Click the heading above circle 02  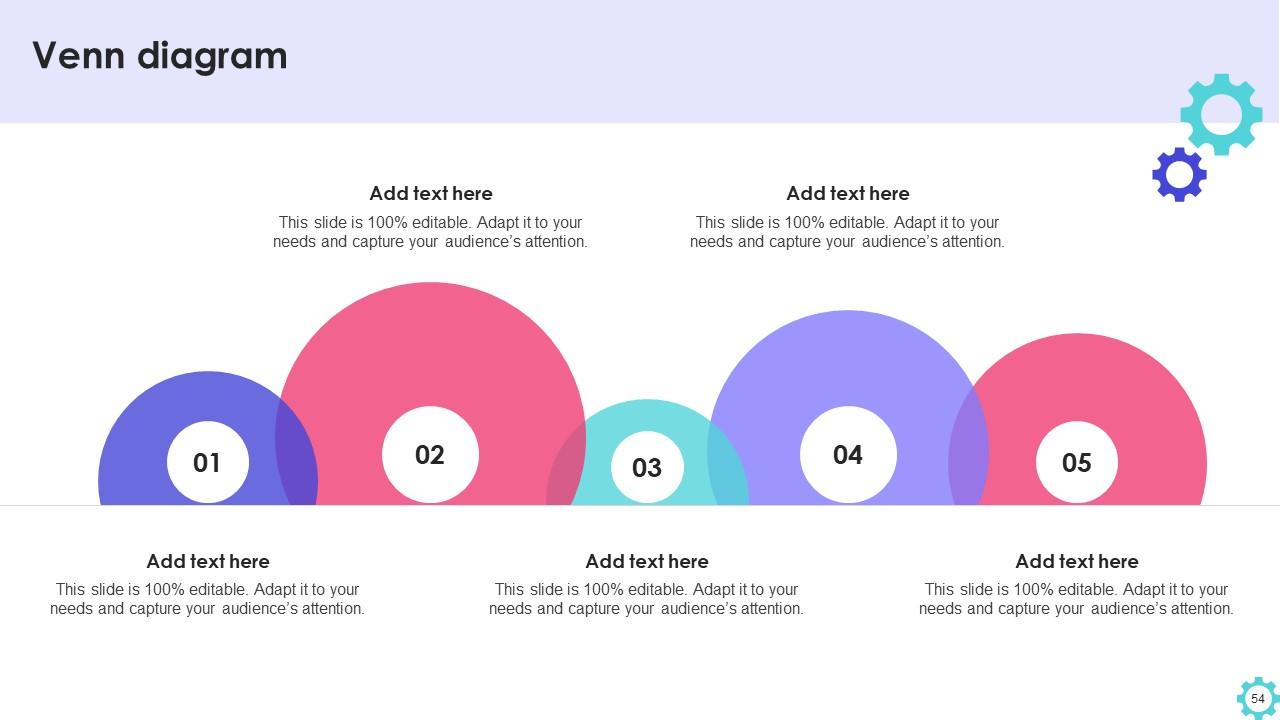431,193
